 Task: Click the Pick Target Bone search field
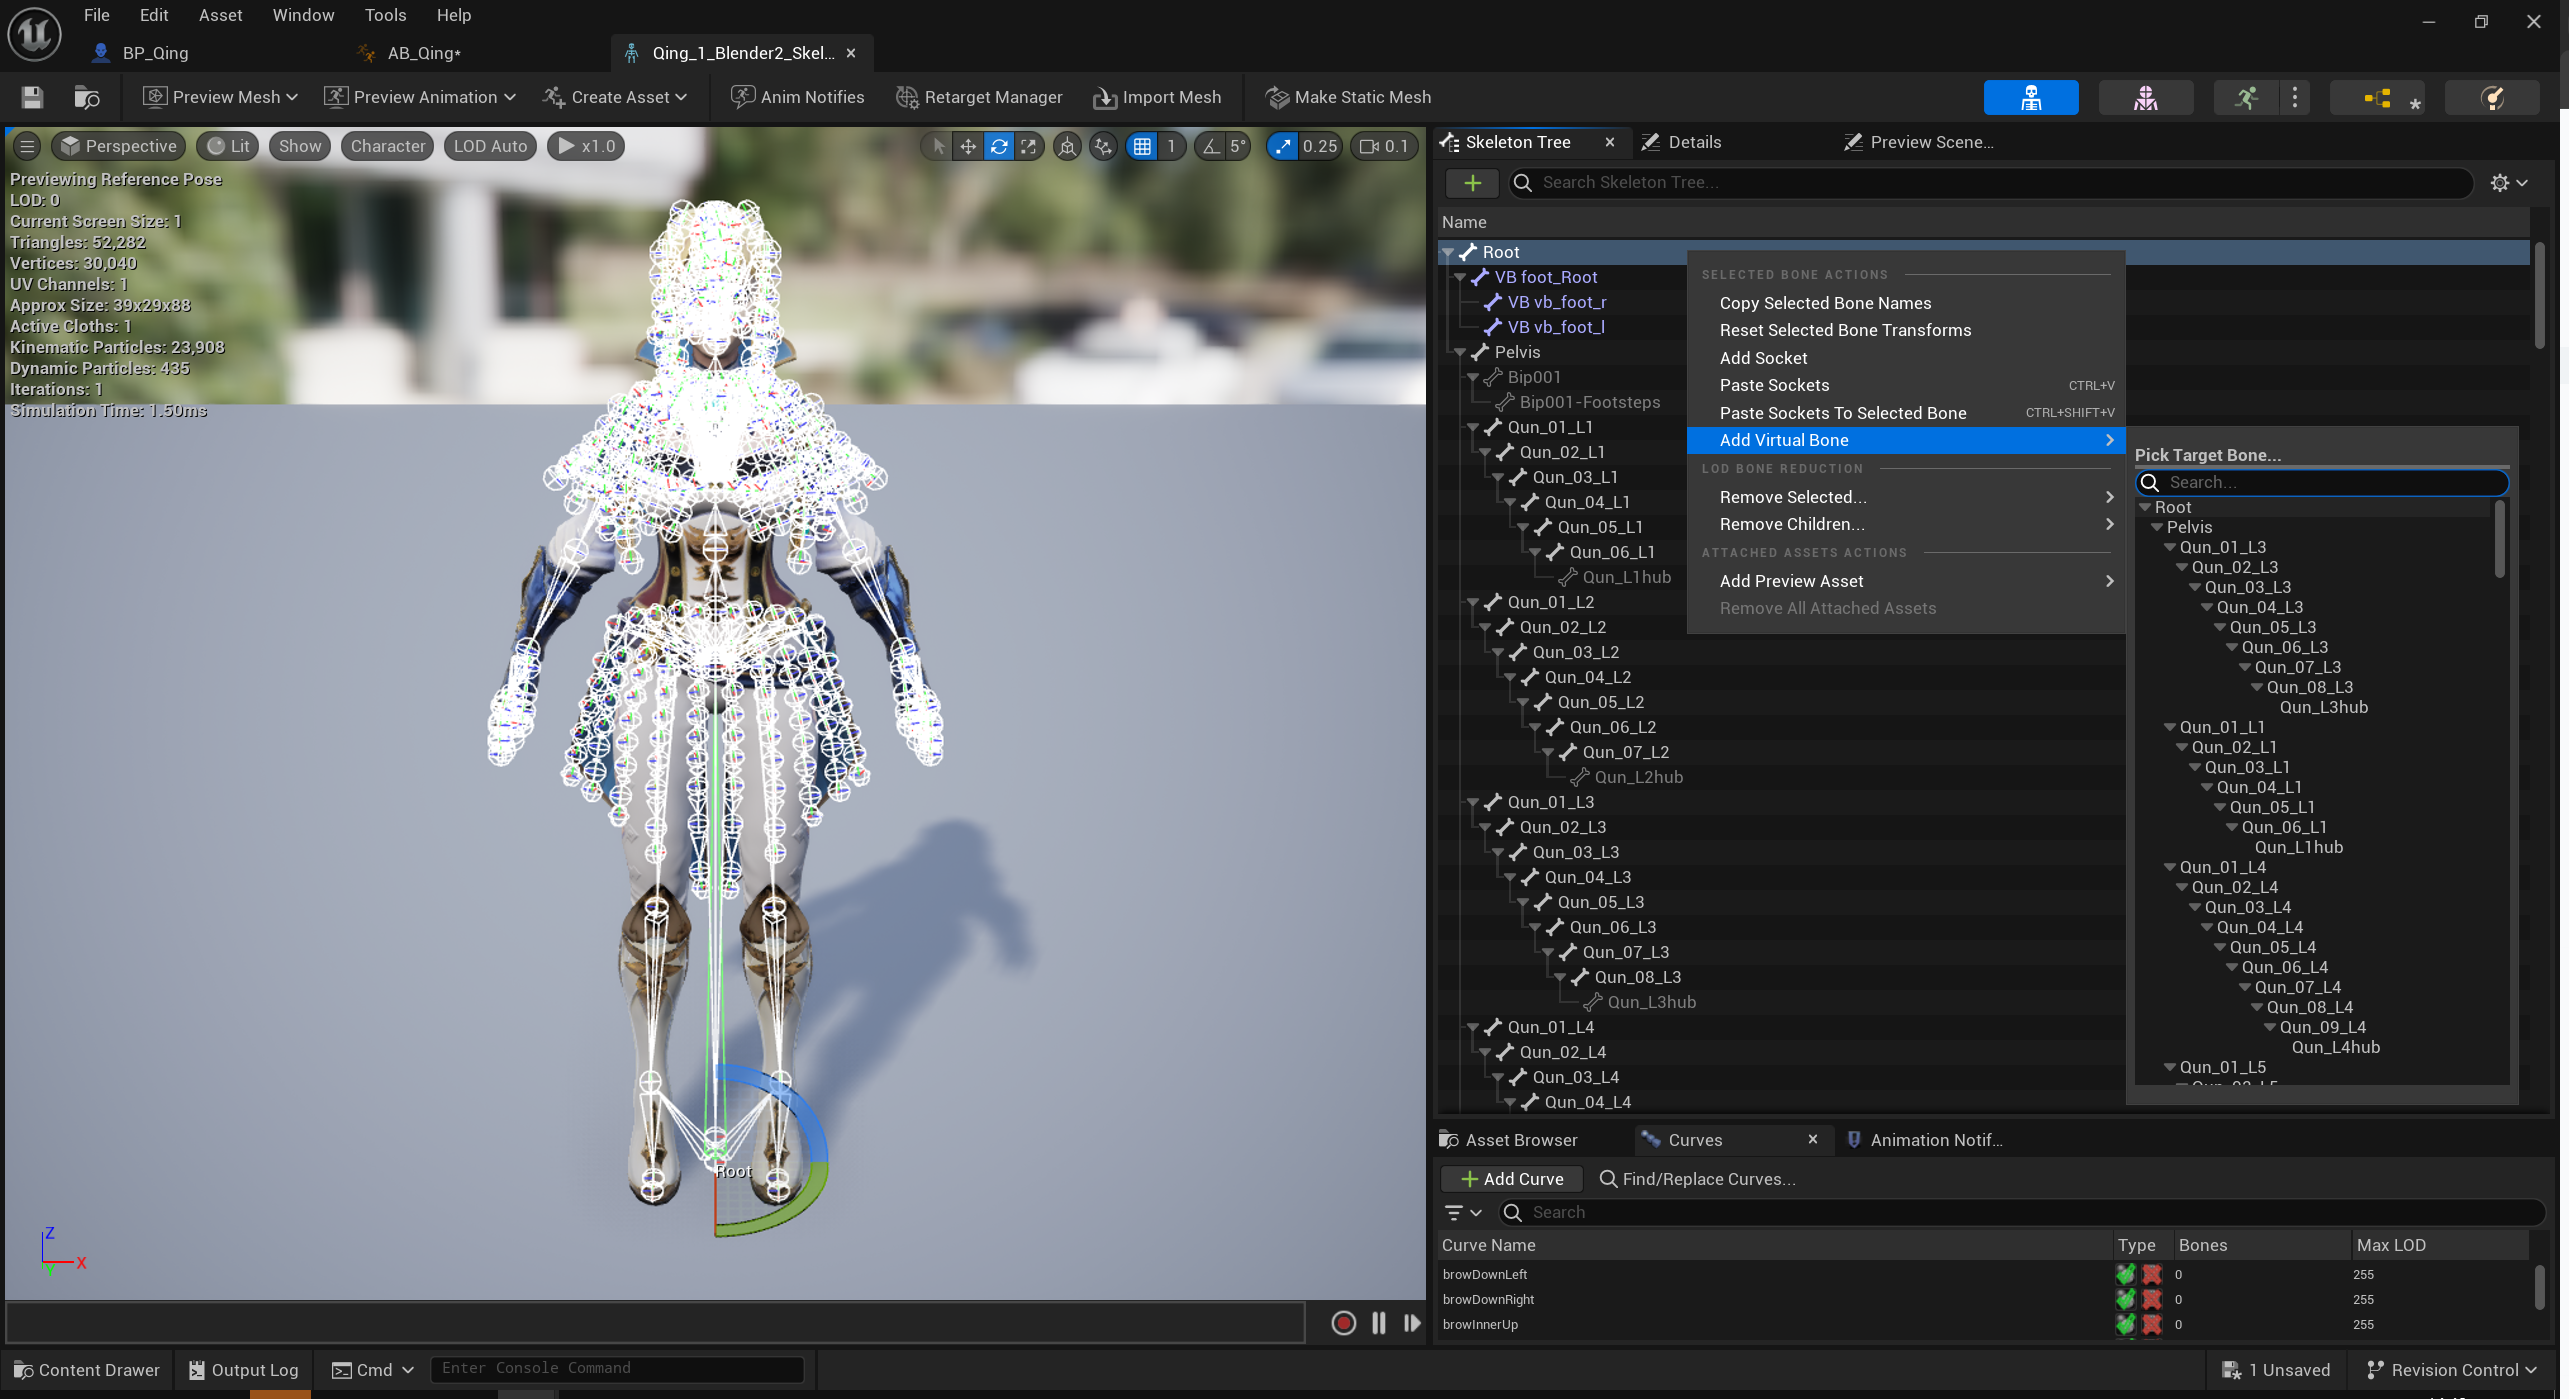click(x=2330, y=483)
